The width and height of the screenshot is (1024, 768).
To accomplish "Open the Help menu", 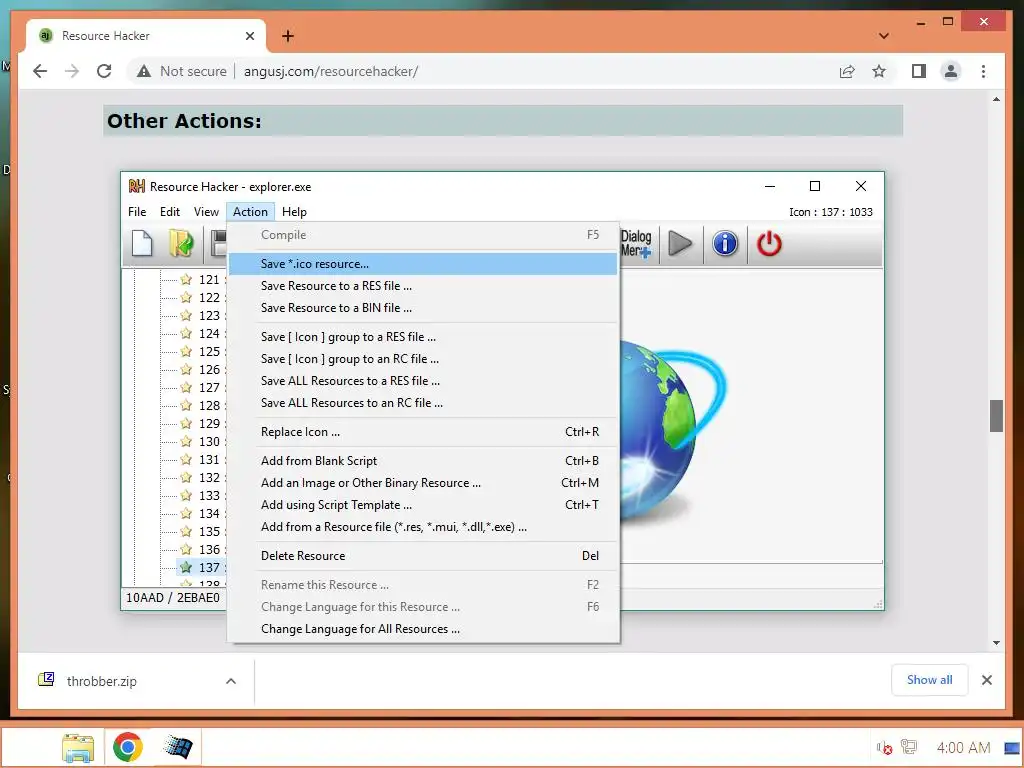I will tap(295, 212).
